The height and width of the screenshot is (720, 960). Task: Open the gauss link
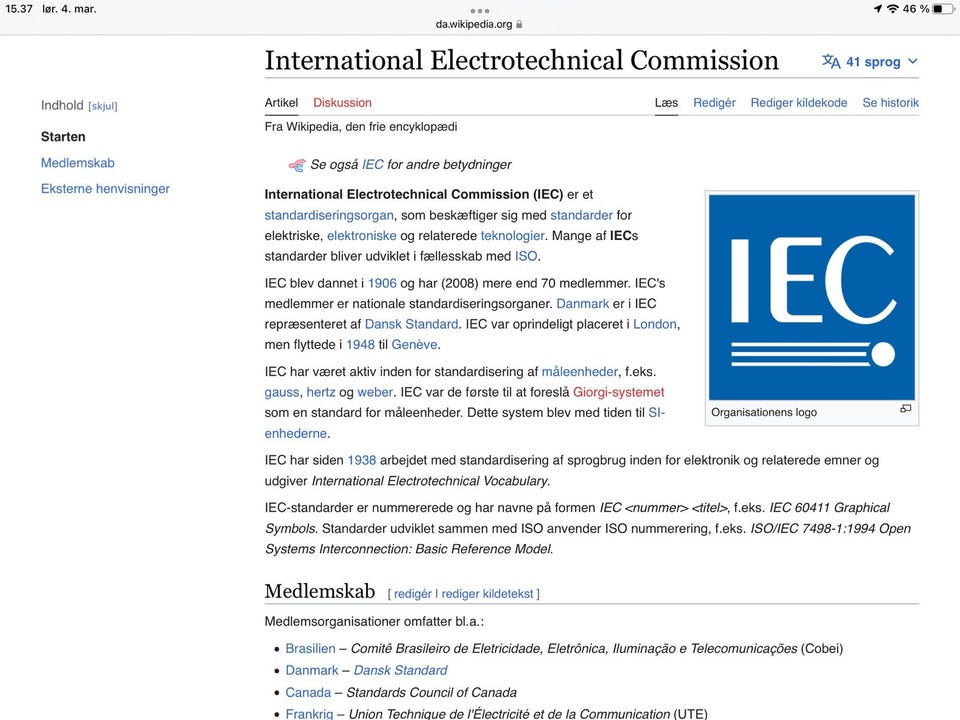[282, 392]
